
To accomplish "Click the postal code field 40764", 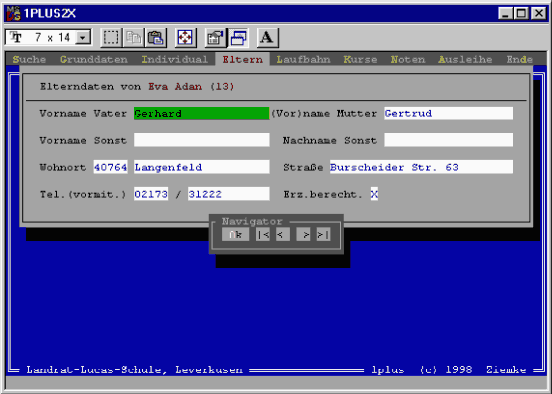I will click(x=111, y=167).
